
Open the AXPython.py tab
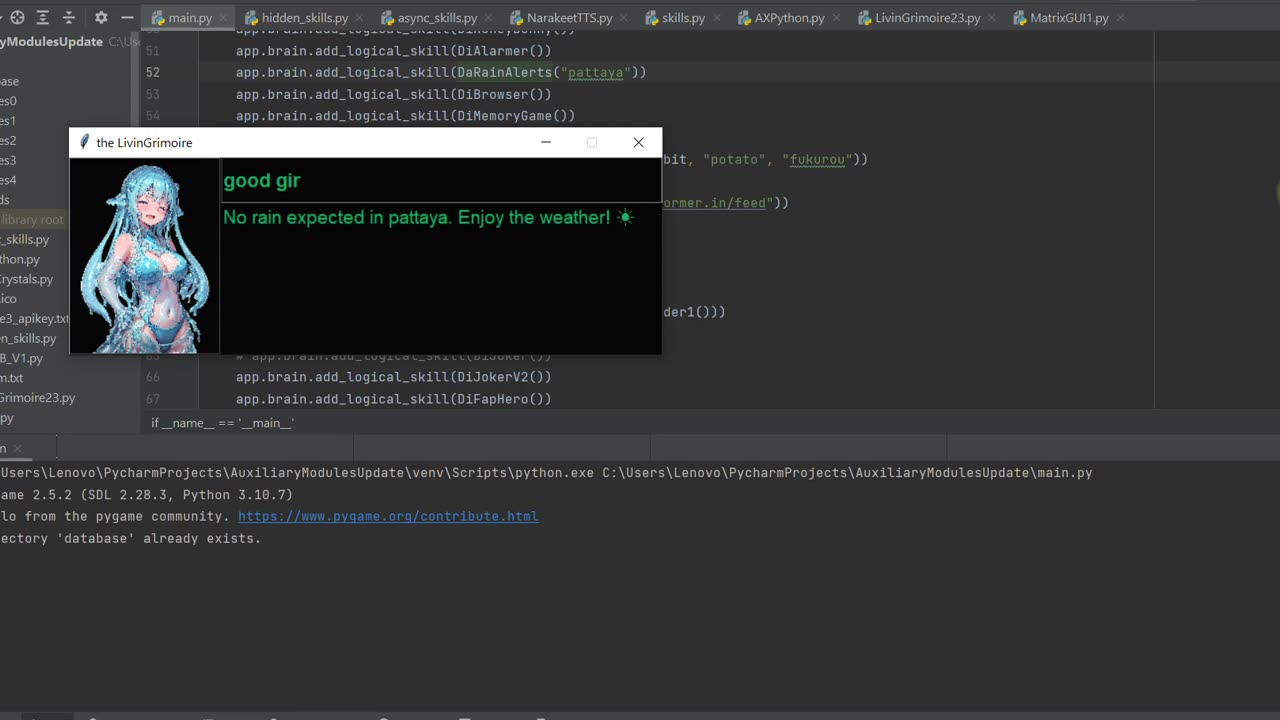click(x=789, y=18)
